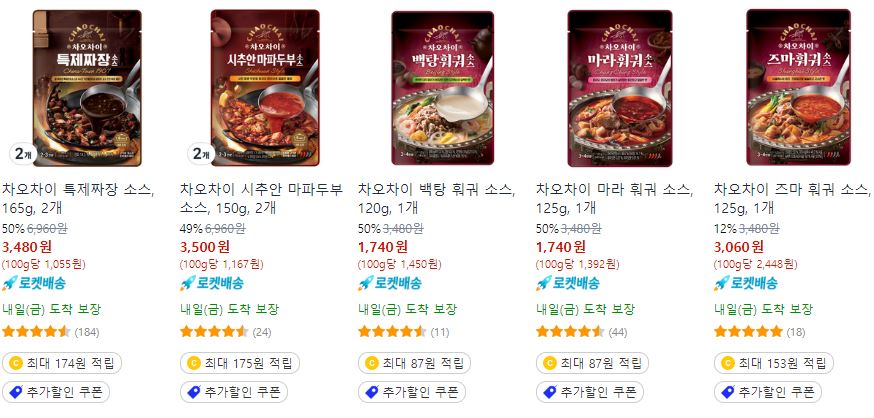Click the 차오차이 마라 훠궈 소스 title link

615,198
